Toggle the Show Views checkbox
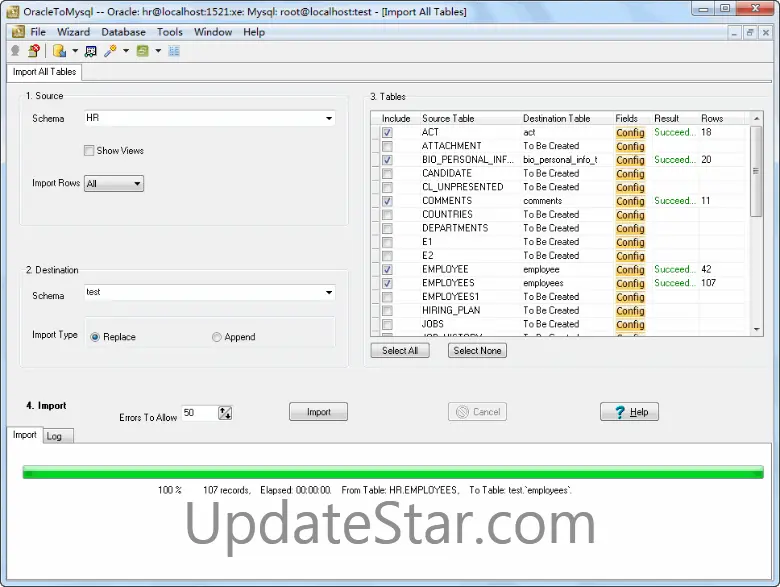The image size is (780, 587). 89,150
